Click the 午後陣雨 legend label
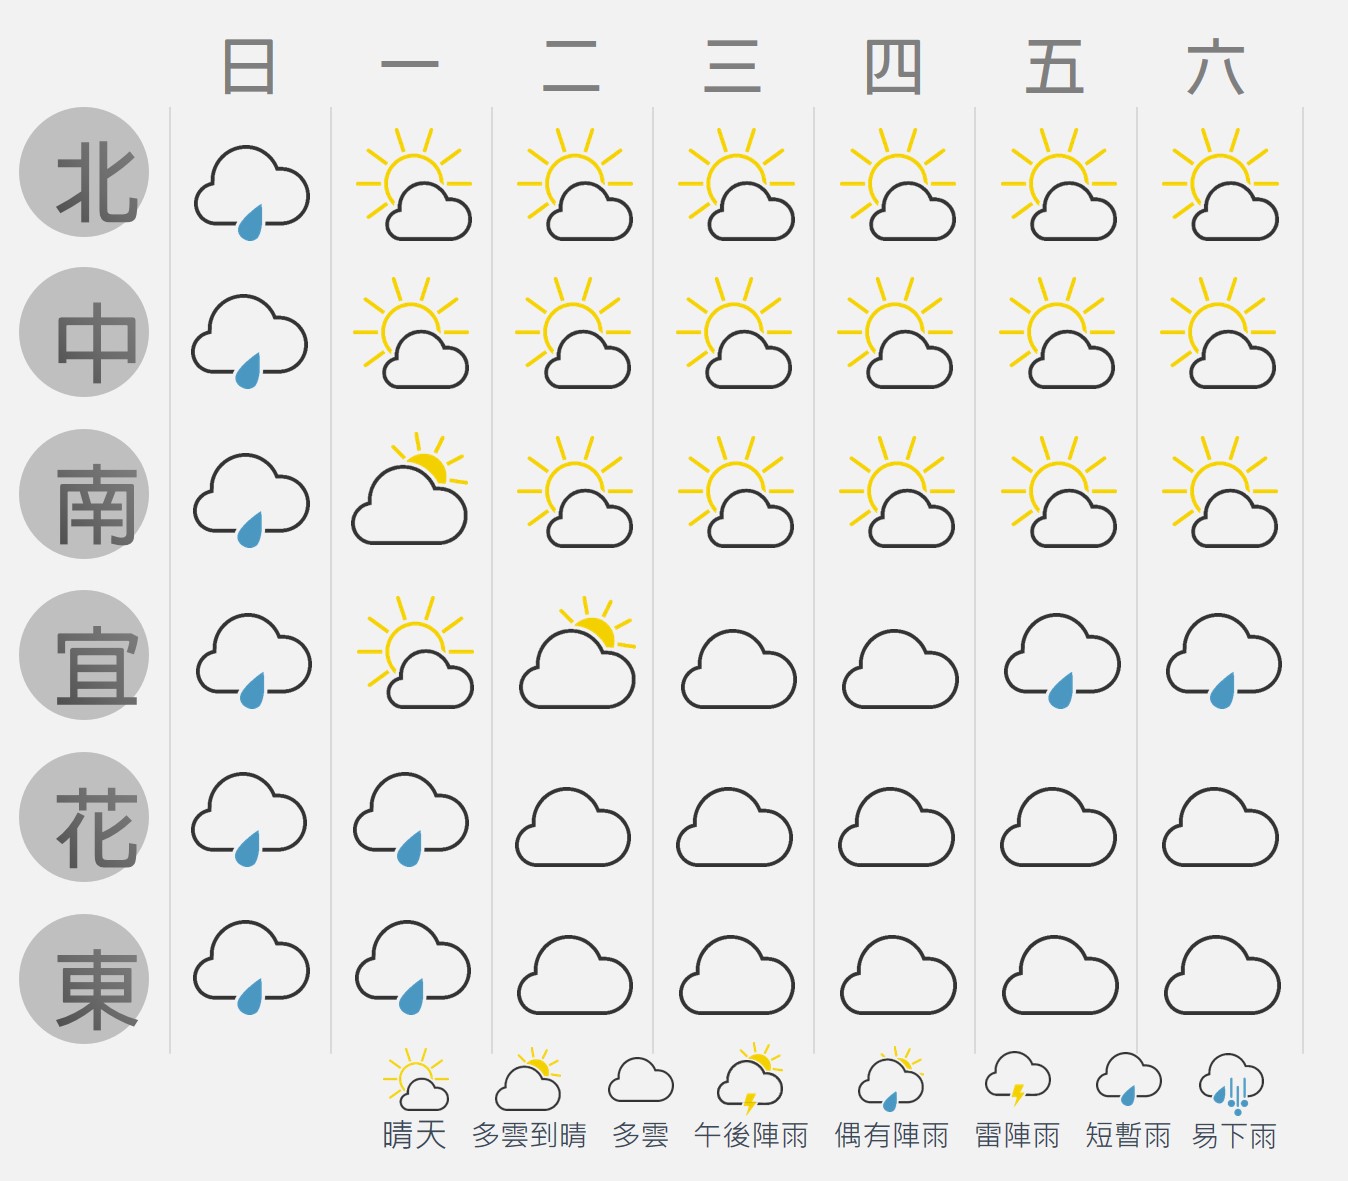The image size is (1348, 1181). pos(751,1135)
